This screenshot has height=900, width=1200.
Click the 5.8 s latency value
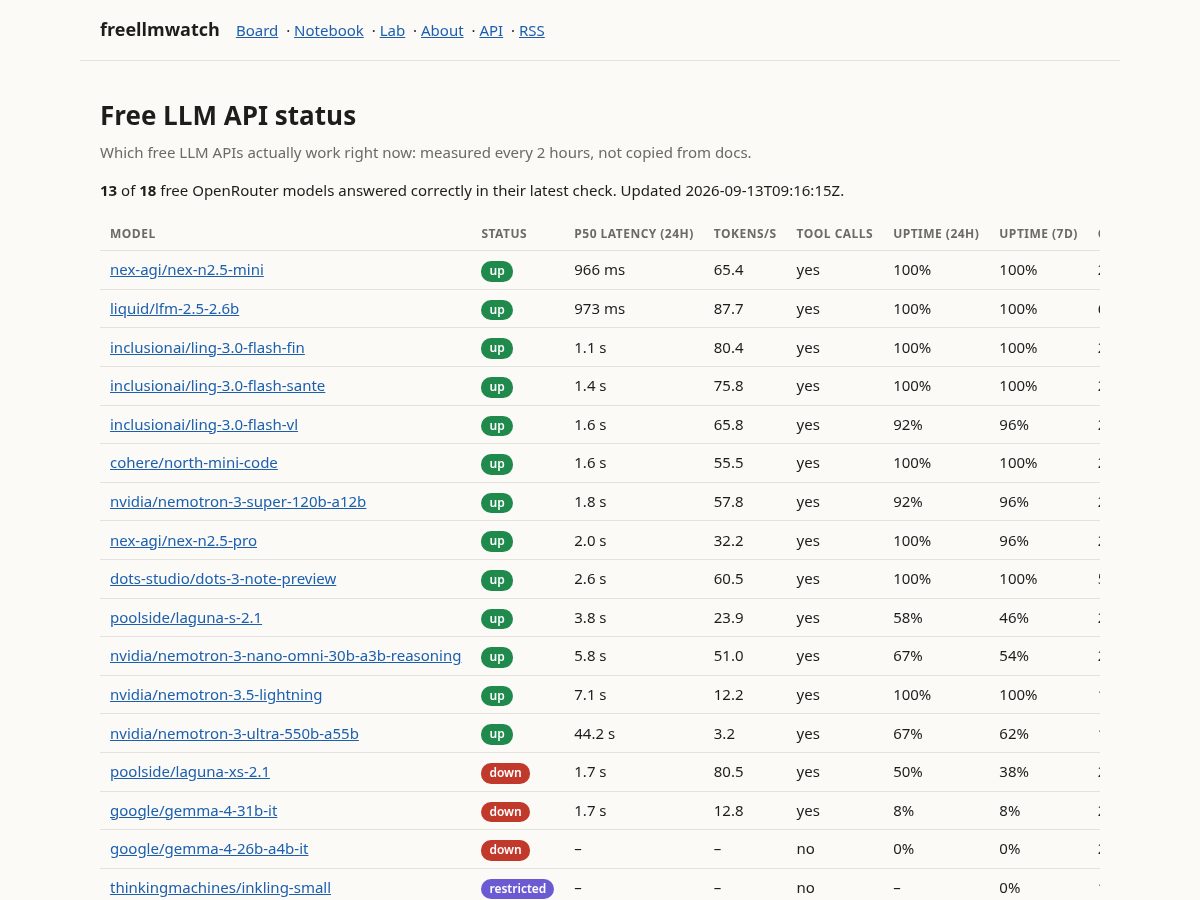click(x=590, y=656)
